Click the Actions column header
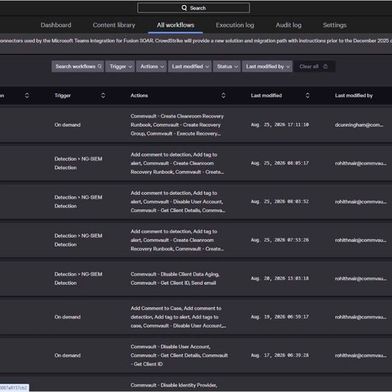 tap(139, 96)
